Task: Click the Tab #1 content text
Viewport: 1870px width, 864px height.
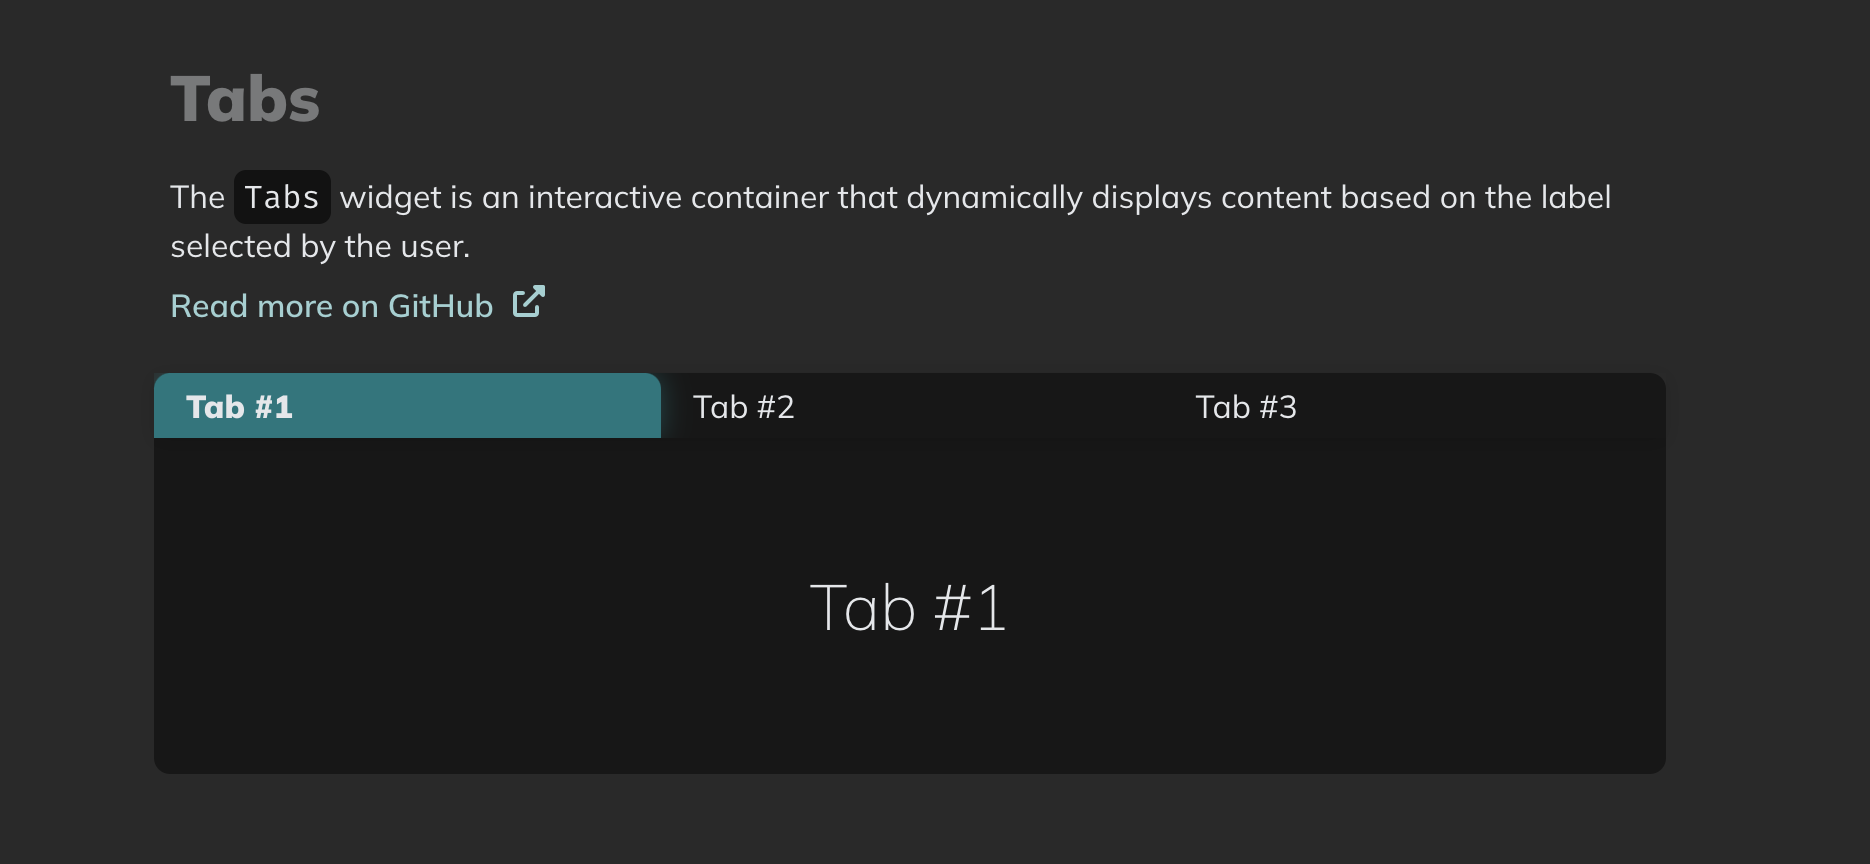Action: pyautogui.click(x=910, y=606)
